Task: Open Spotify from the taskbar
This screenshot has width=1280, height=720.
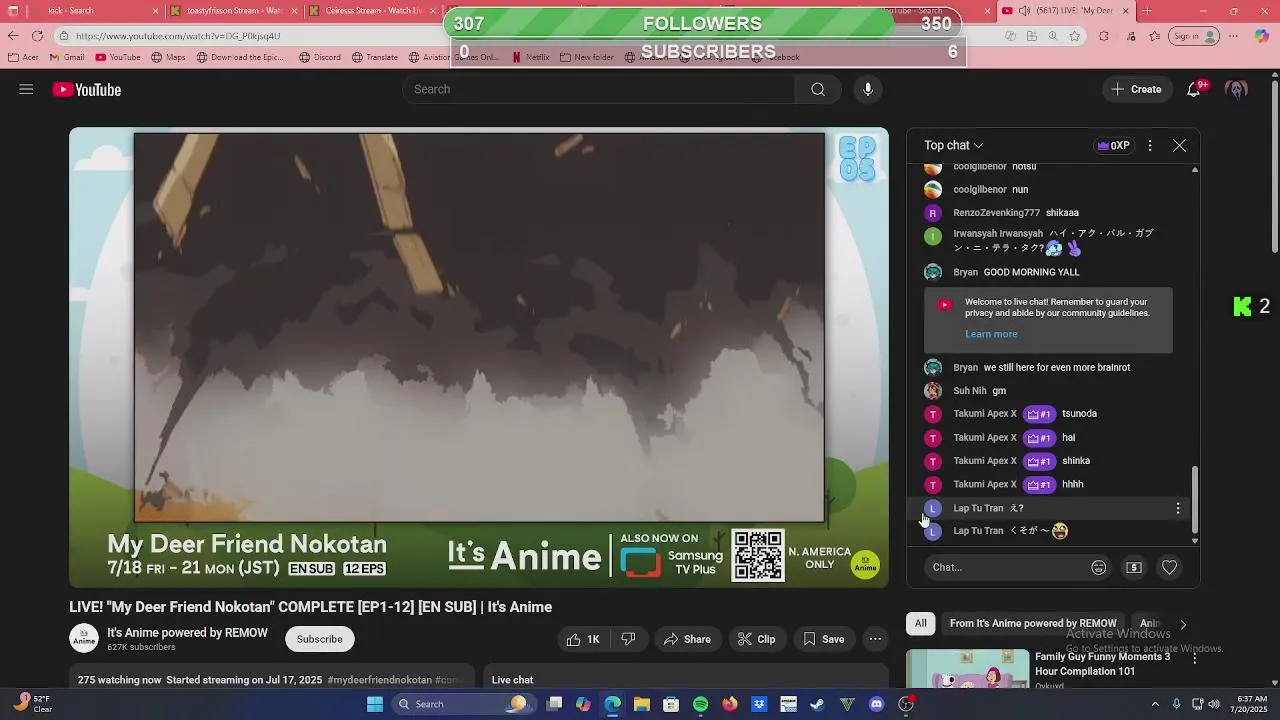Action: pyautogui.click(x=700, y=704)
